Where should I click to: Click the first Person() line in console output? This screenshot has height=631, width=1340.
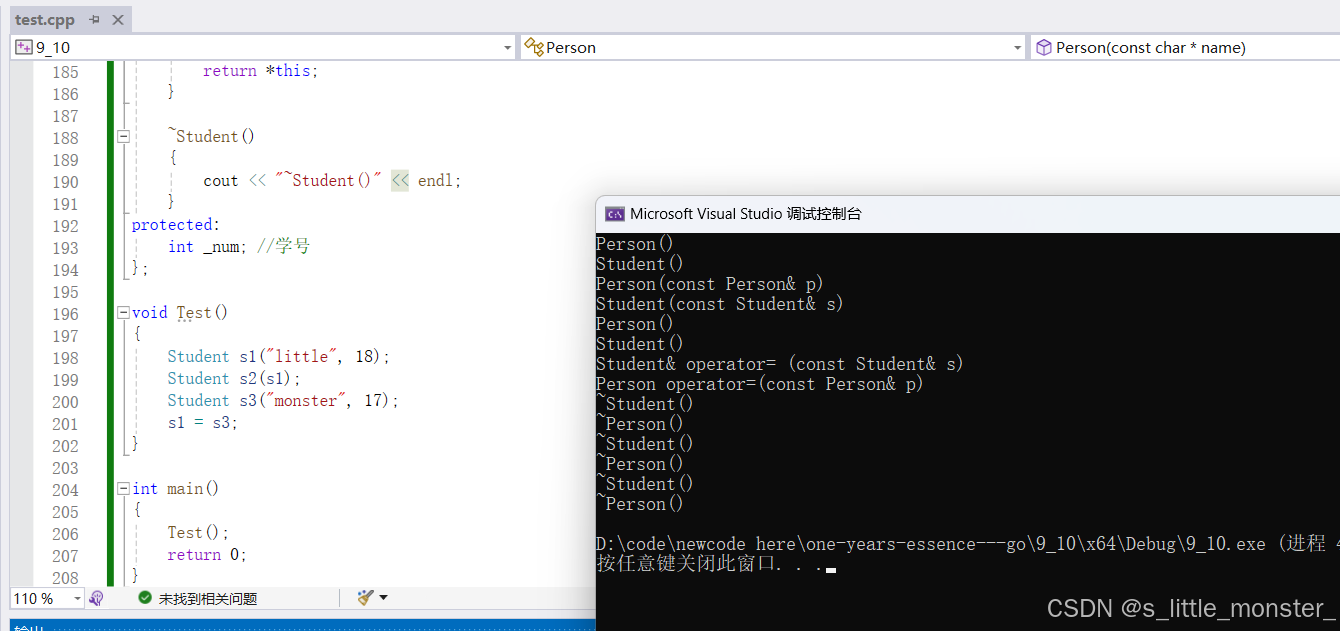coord(635,244)
